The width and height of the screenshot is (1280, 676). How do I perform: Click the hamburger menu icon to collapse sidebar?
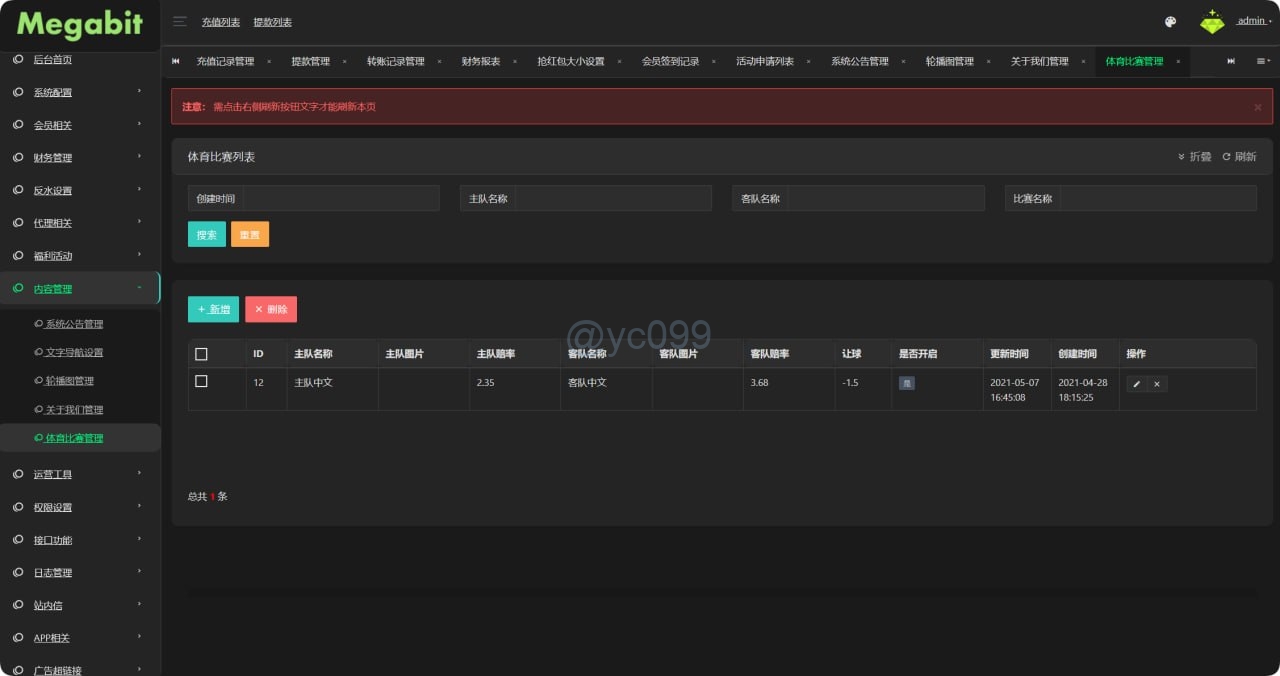(180, 21)
